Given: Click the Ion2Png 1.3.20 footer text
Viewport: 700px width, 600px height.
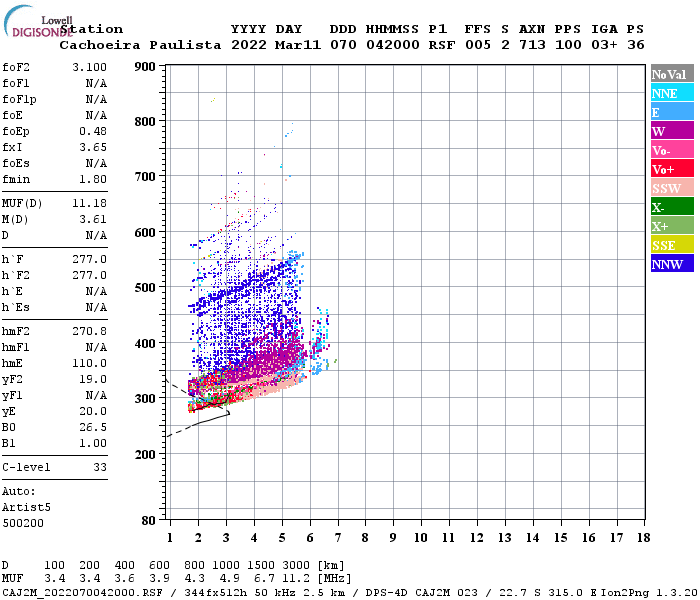Looking at the screenshot, I should coord(649,592).
